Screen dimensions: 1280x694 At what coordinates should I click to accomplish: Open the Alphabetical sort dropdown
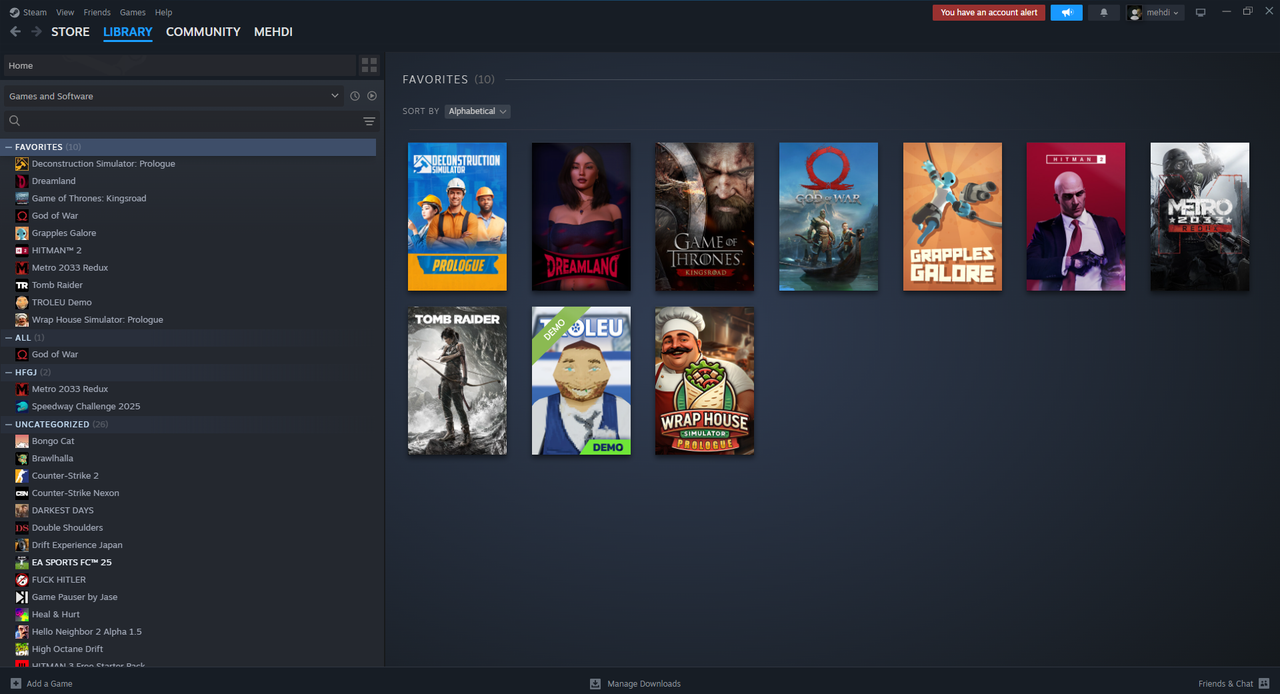[477, 111]
